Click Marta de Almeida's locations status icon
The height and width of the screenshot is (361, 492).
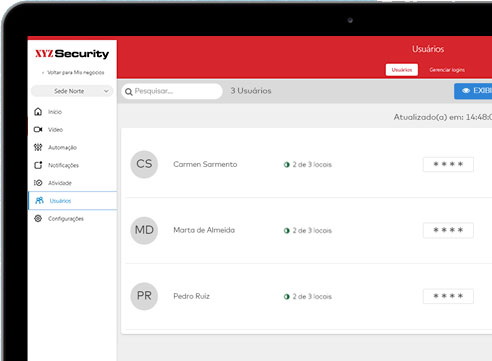point(286,231)
